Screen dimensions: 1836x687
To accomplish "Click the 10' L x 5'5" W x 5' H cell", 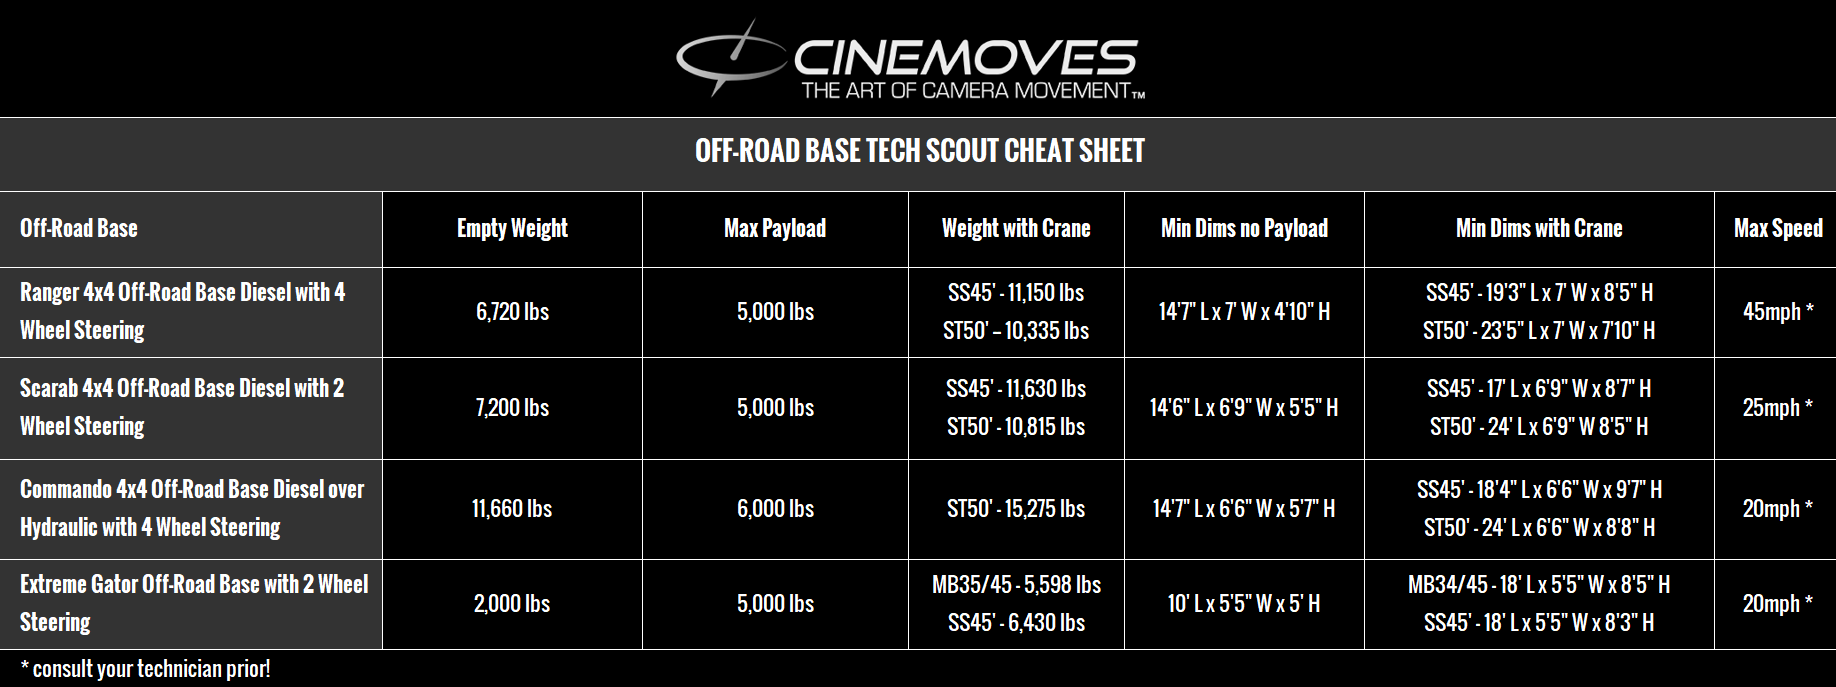I will (1244, 603).
